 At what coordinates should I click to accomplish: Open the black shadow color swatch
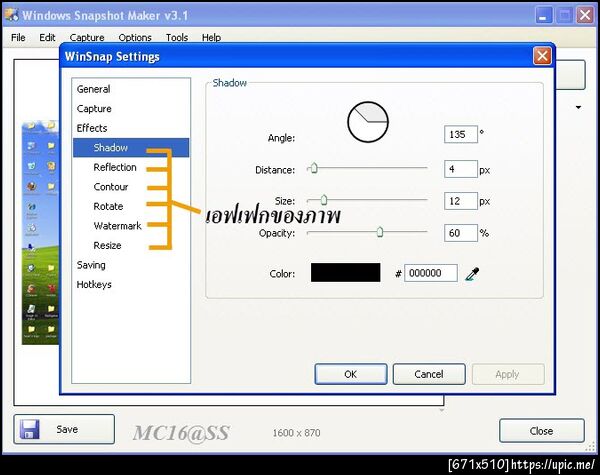[x=346, y=273]
